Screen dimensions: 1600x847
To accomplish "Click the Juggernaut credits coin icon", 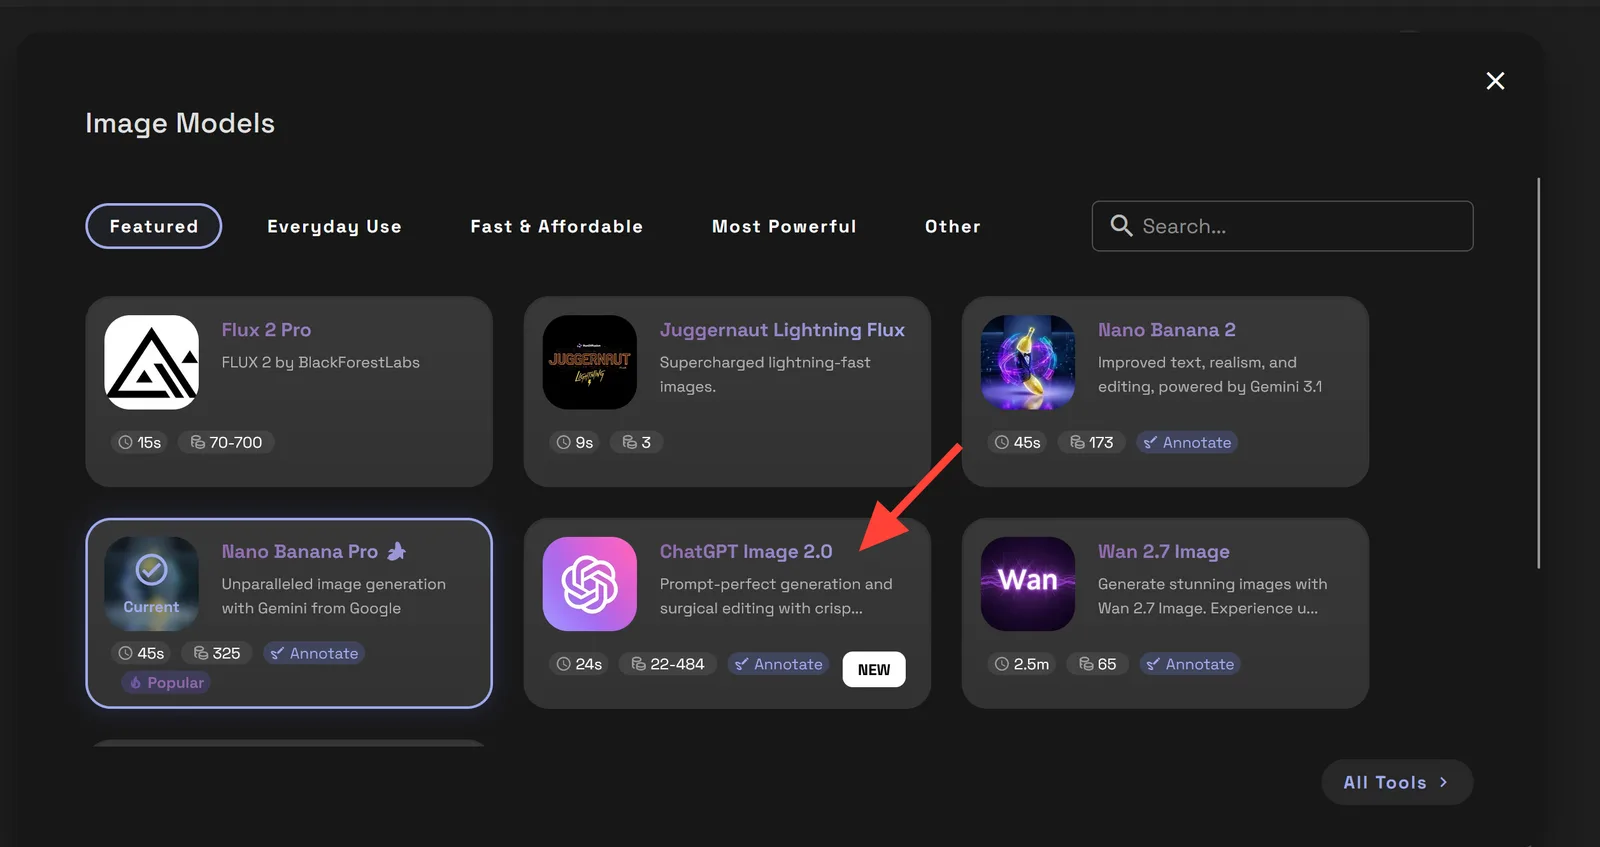I will (629, 442).
